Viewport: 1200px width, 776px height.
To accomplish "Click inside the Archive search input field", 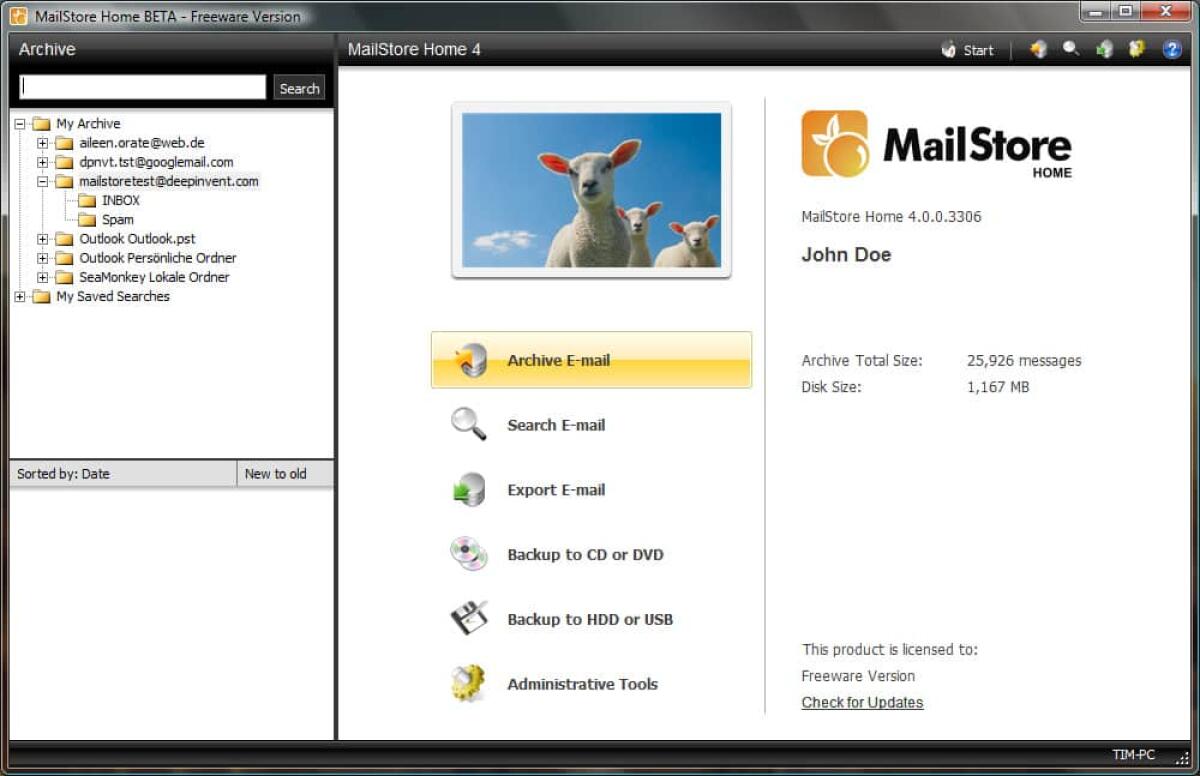I will coord(140,87).
